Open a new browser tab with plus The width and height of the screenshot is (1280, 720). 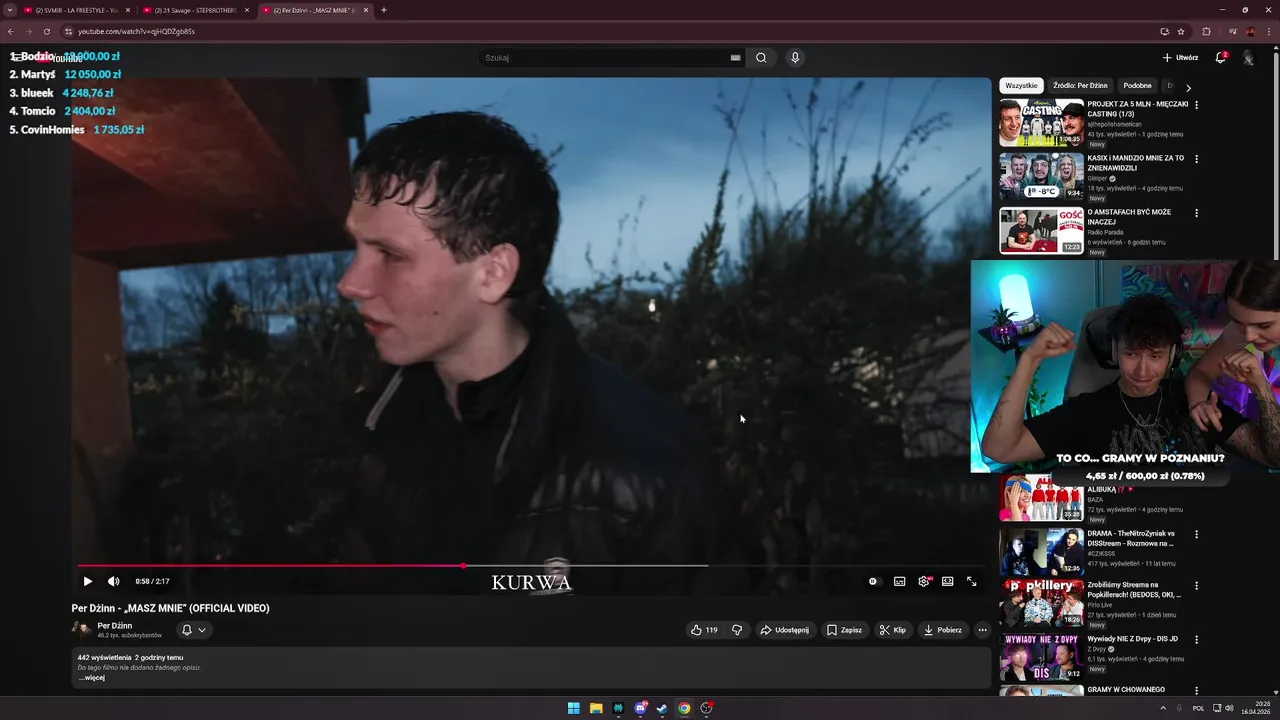coord(384,10)
